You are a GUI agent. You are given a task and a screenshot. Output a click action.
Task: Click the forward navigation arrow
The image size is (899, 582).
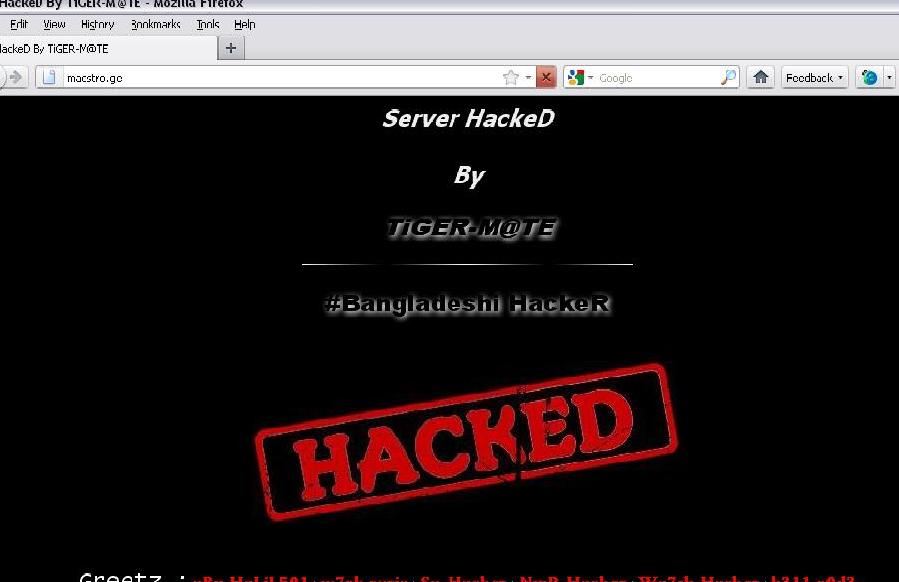click(16, 77)
